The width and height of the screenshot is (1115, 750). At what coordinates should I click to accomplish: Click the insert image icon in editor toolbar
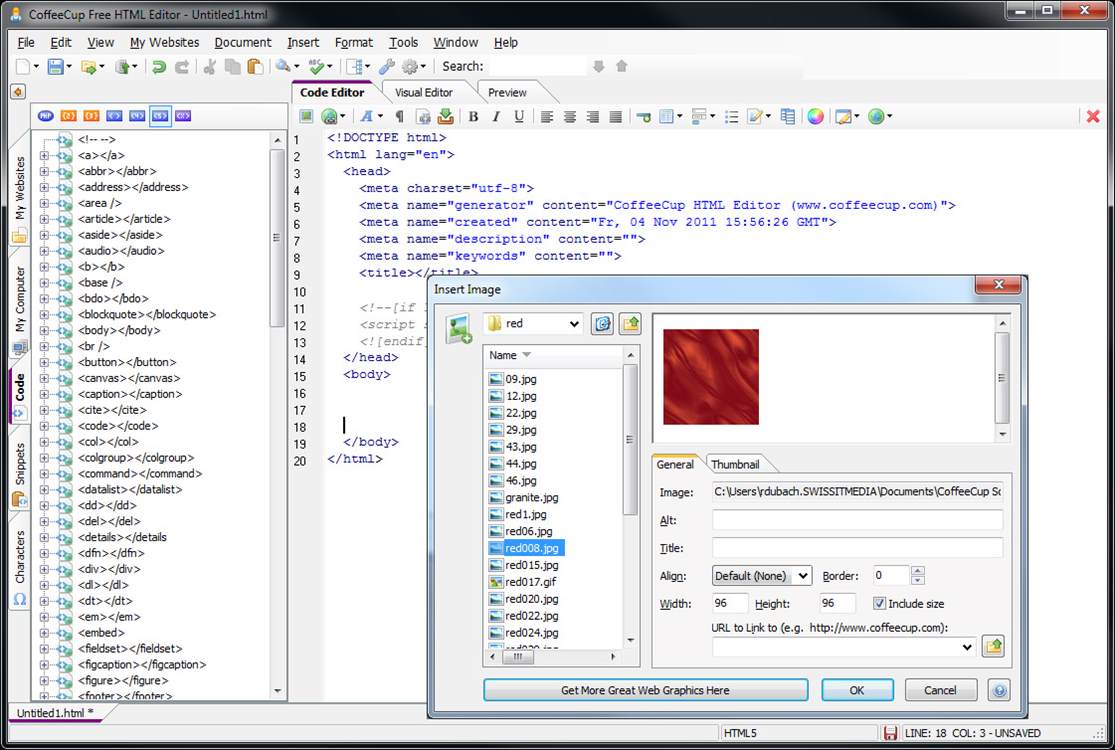pos(306,116)
